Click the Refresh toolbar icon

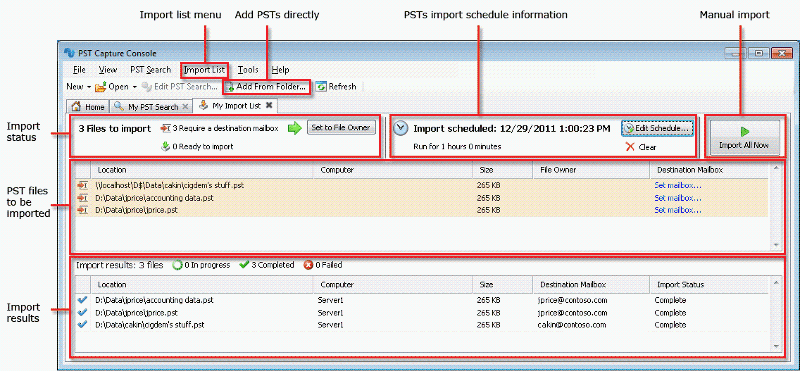[321, 87]
